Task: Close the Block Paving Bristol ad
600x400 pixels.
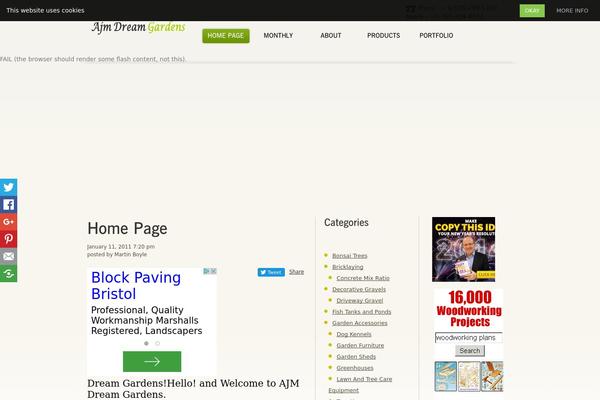Action: point(214,271)
